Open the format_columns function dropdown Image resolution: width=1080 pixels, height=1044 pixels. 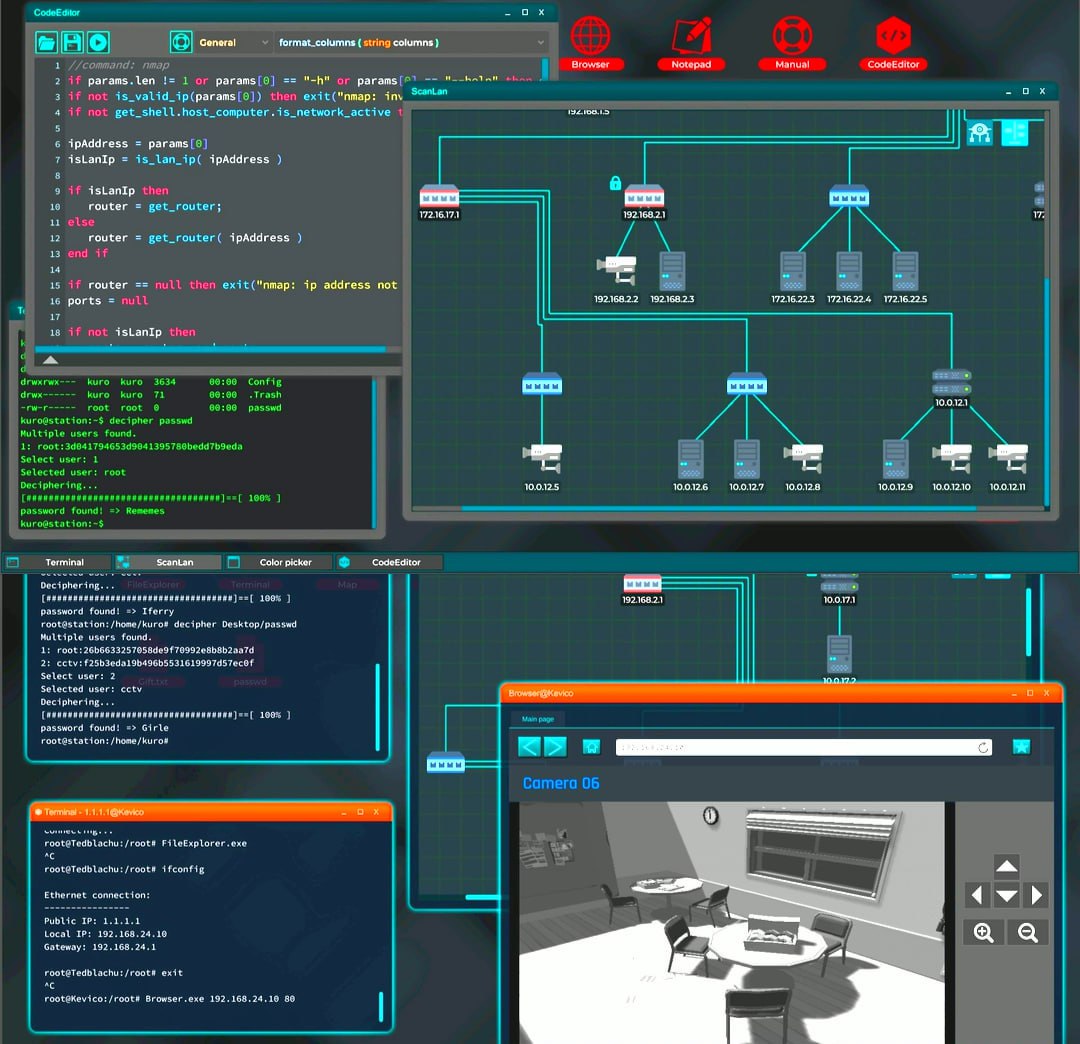pos(411,43)
